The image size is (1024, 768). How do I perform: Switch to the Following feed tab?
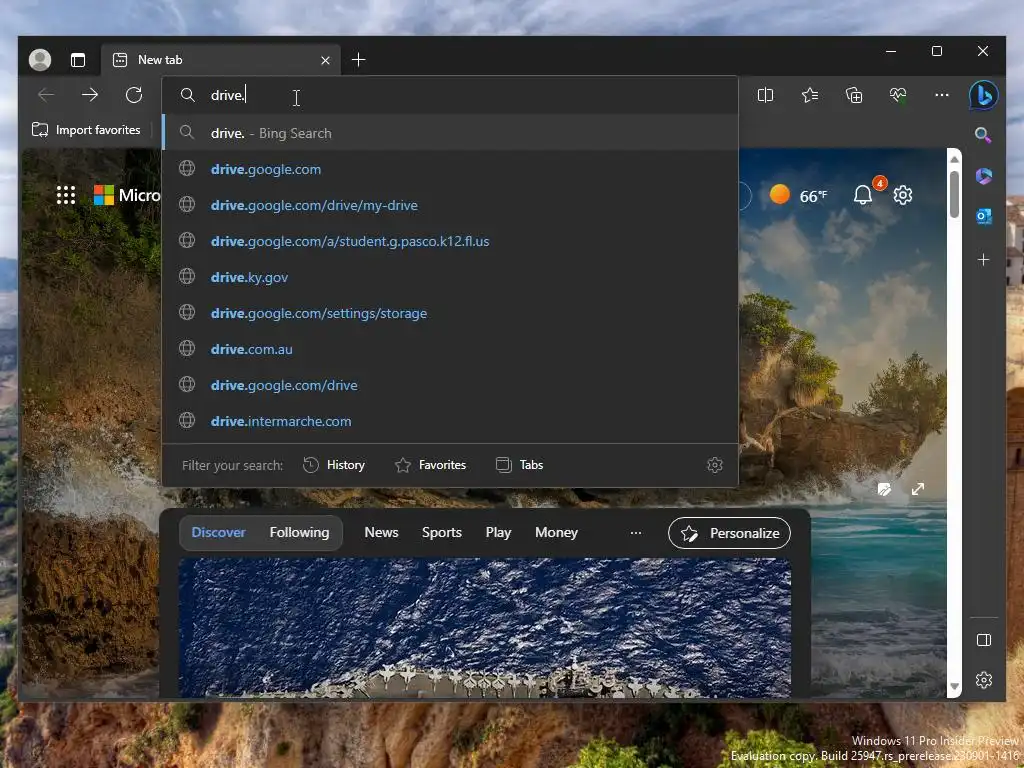point(299,533)
